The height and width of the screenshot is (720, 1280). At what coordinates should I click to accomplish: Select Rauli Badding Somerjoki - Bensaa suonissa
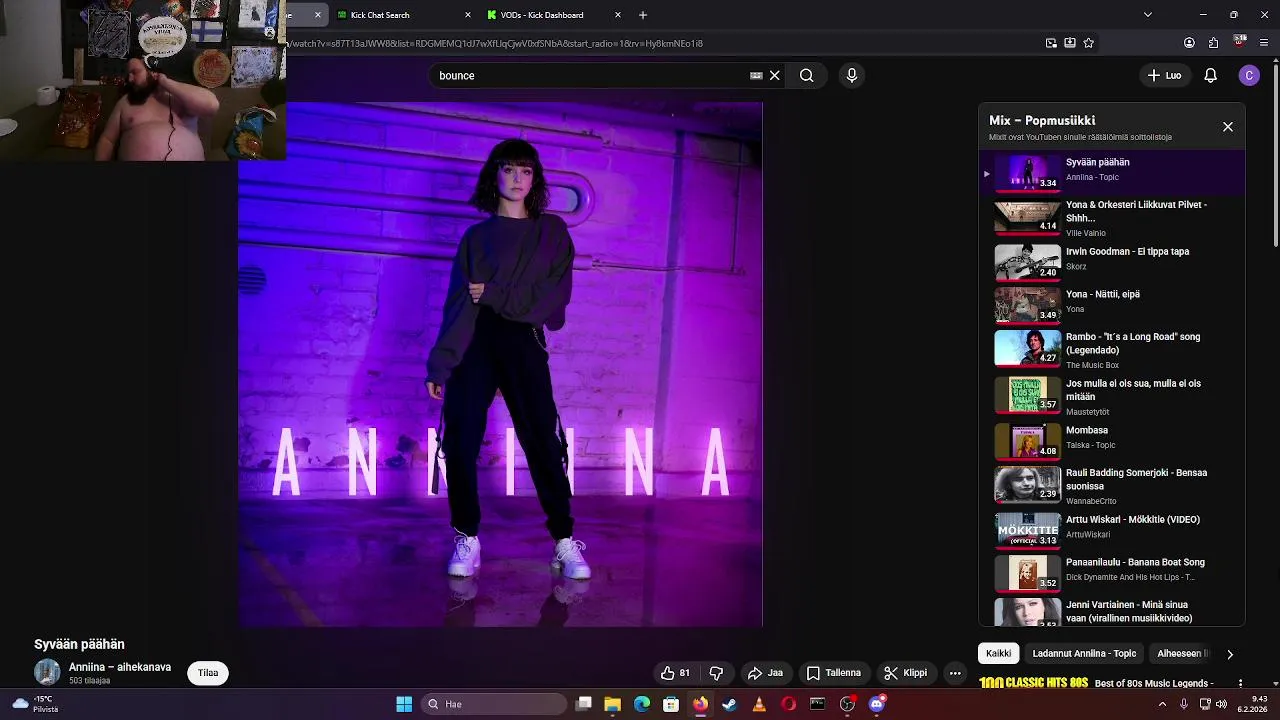point(1112,484)
